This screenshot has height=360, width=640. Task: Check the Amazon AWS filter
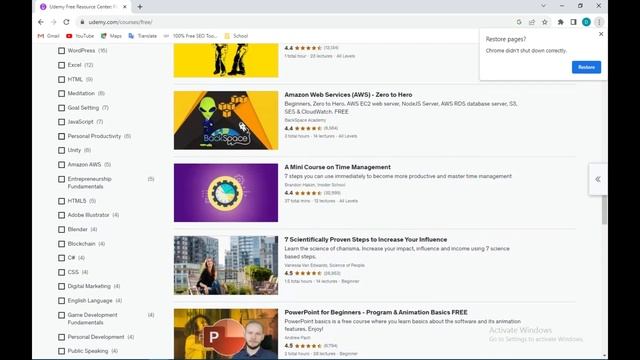(62, 164)
